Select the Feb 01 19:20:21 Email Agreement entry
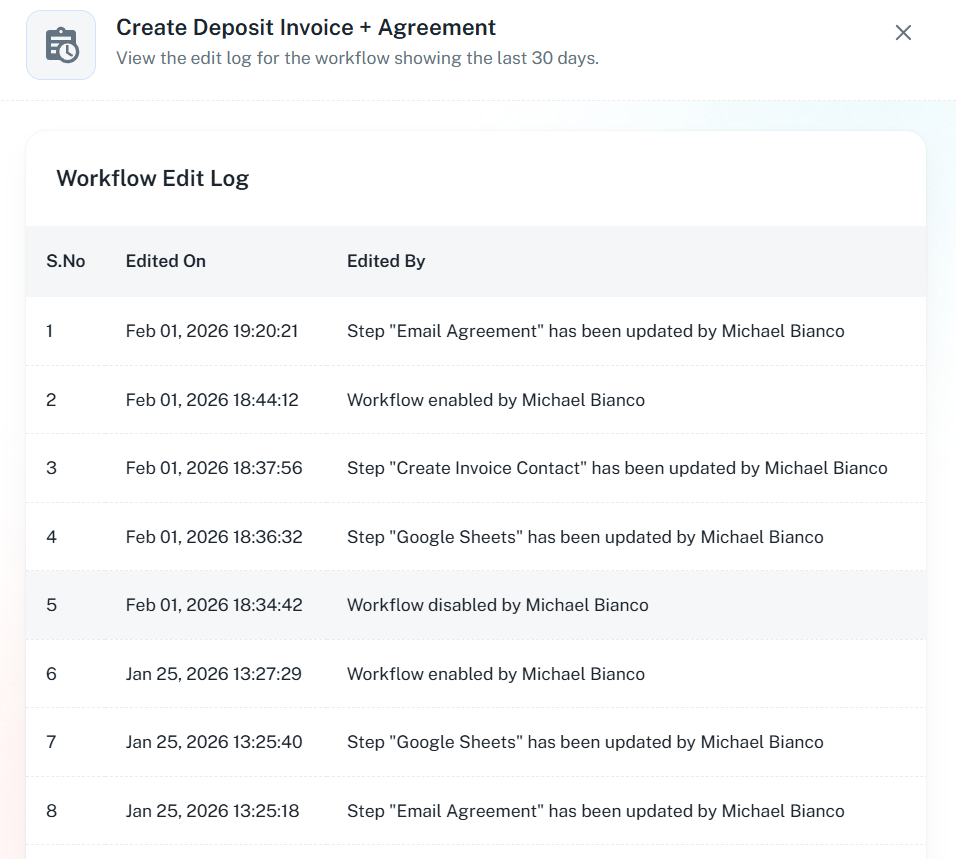The image size is (956, 859). [x=595, y=331]
